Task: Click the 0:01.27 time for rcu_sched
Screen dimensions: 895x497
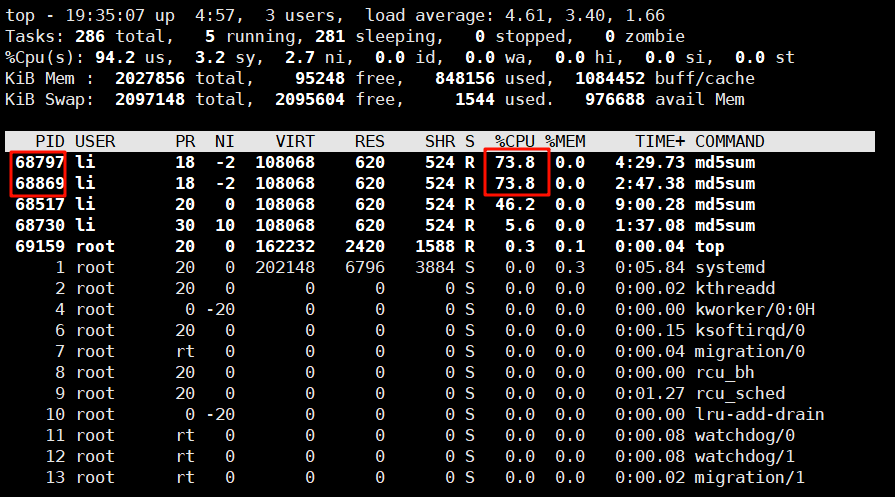Action: tap(650, 394)
